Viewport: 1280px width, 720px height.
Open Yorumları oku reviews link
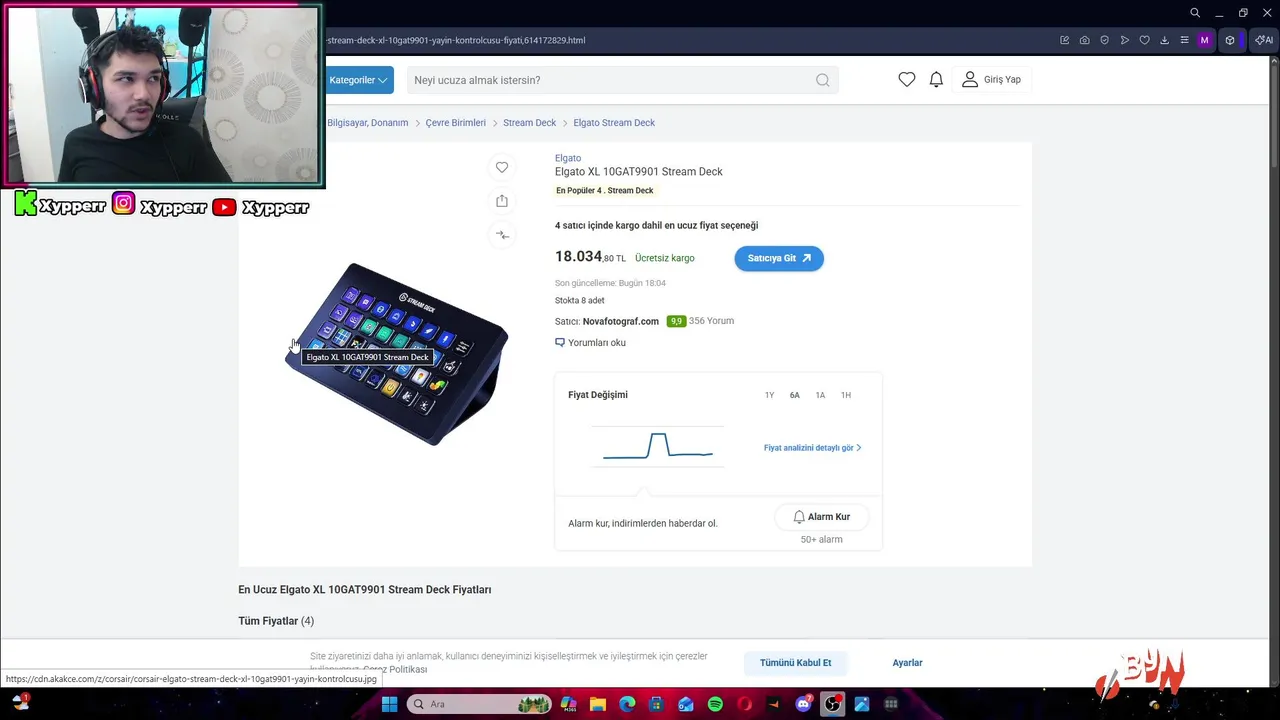coord(590,342)
